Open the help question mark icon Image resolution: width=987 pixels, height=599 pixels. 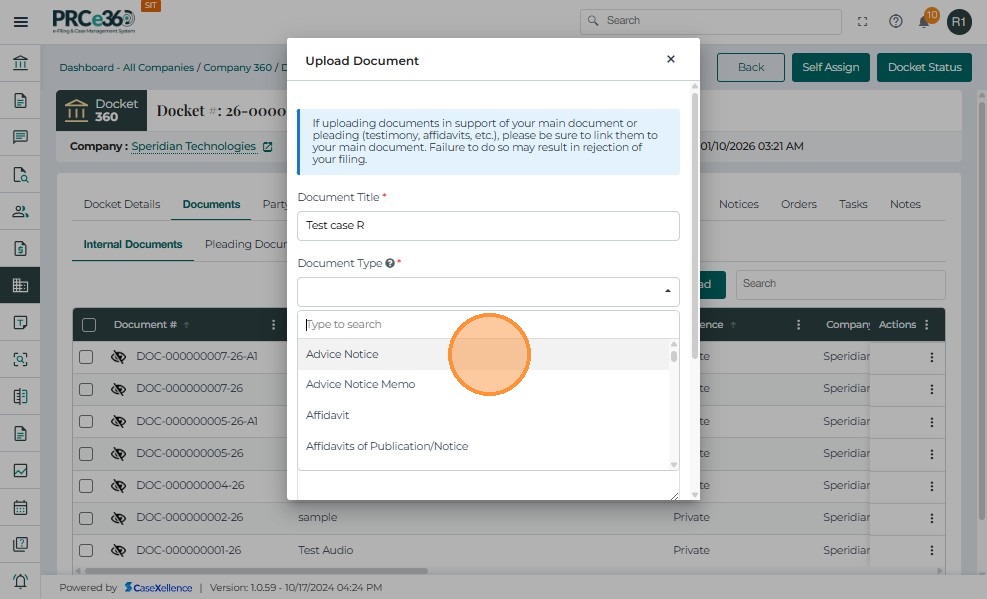896,21
